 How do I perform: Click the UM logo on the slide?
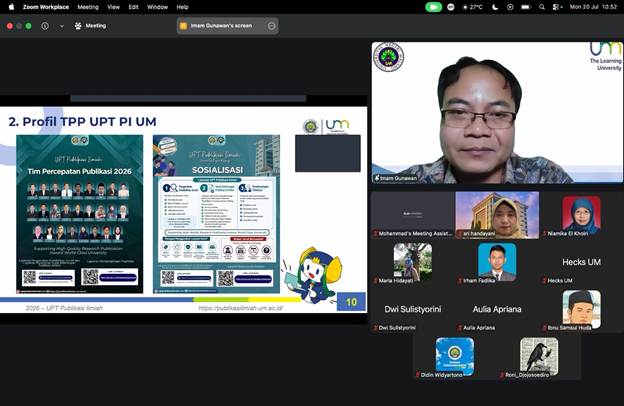click(x=337, y=127)
